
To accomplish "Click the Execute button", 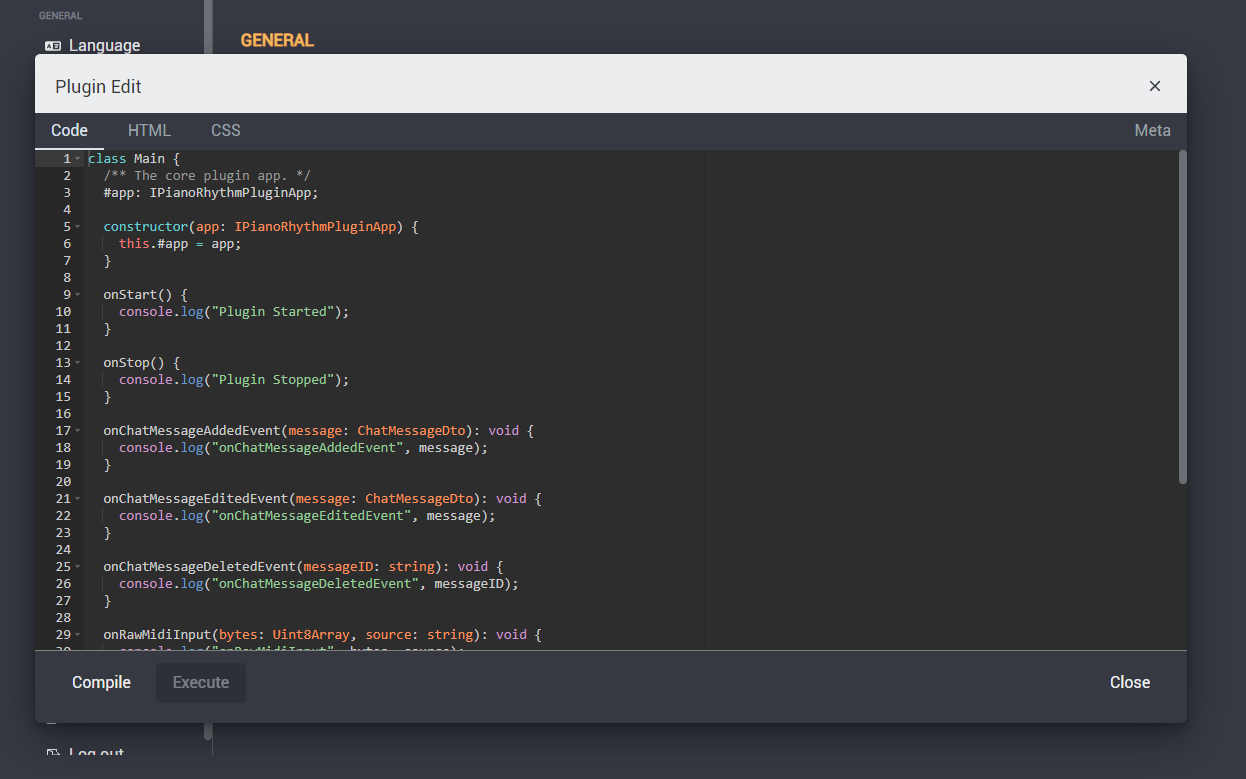I will (201, 682).
